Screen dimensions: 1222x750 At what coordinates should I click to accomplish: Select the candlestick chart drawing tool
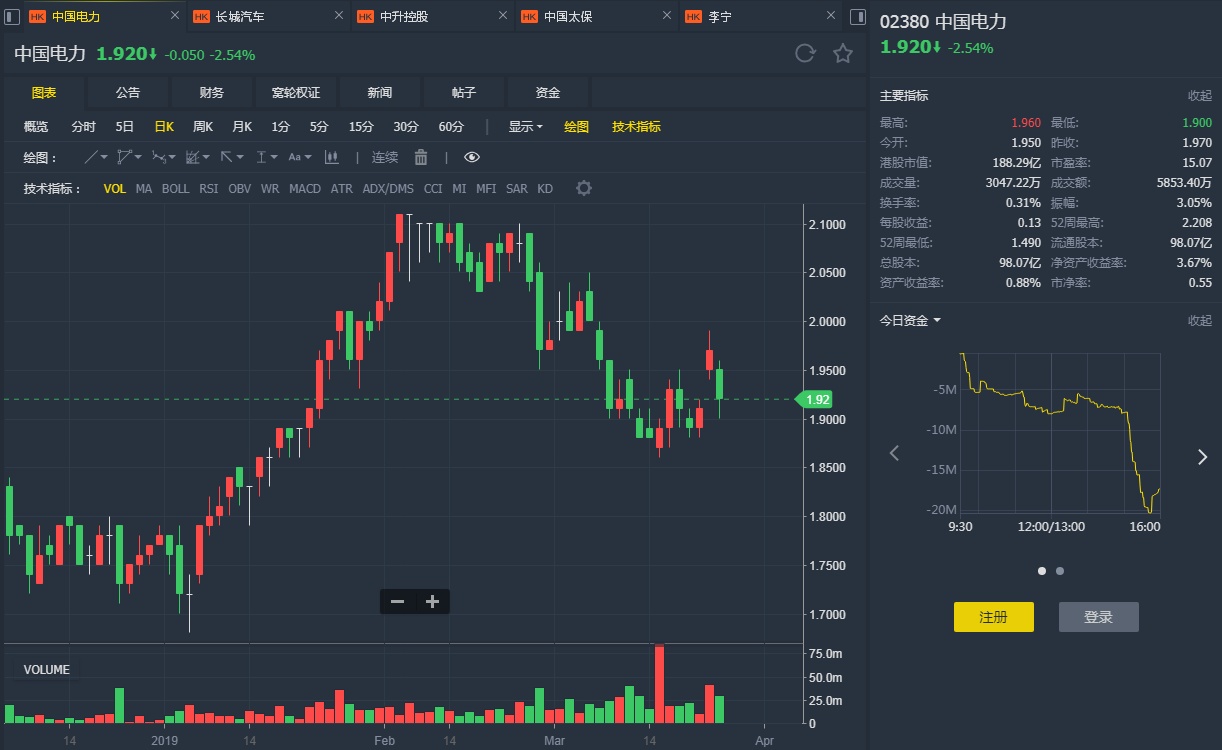(x=332, y=157)
